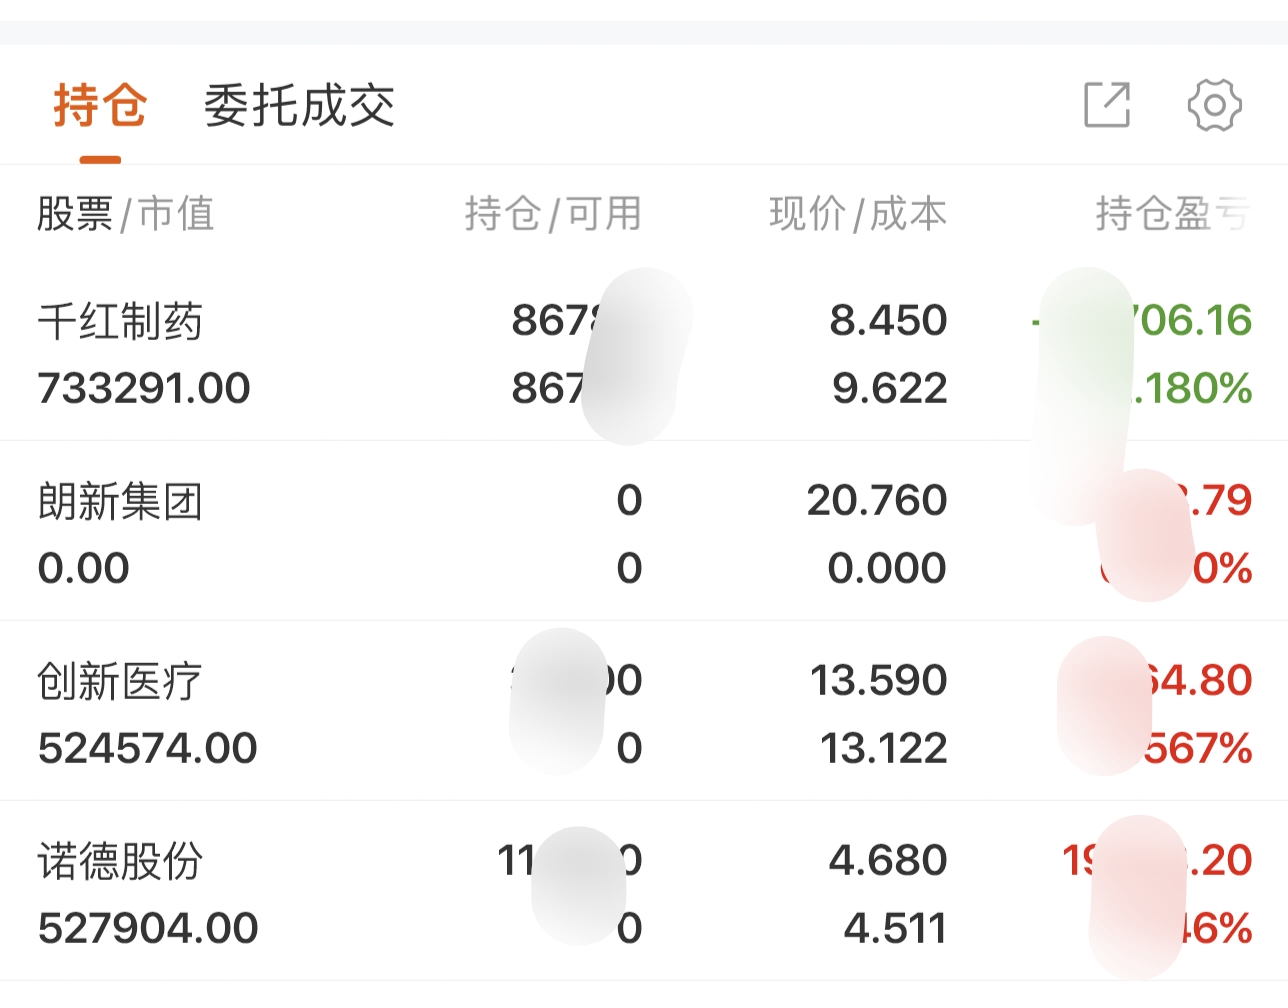
Task: Select current price 8.450
Action: click(888, 320)
